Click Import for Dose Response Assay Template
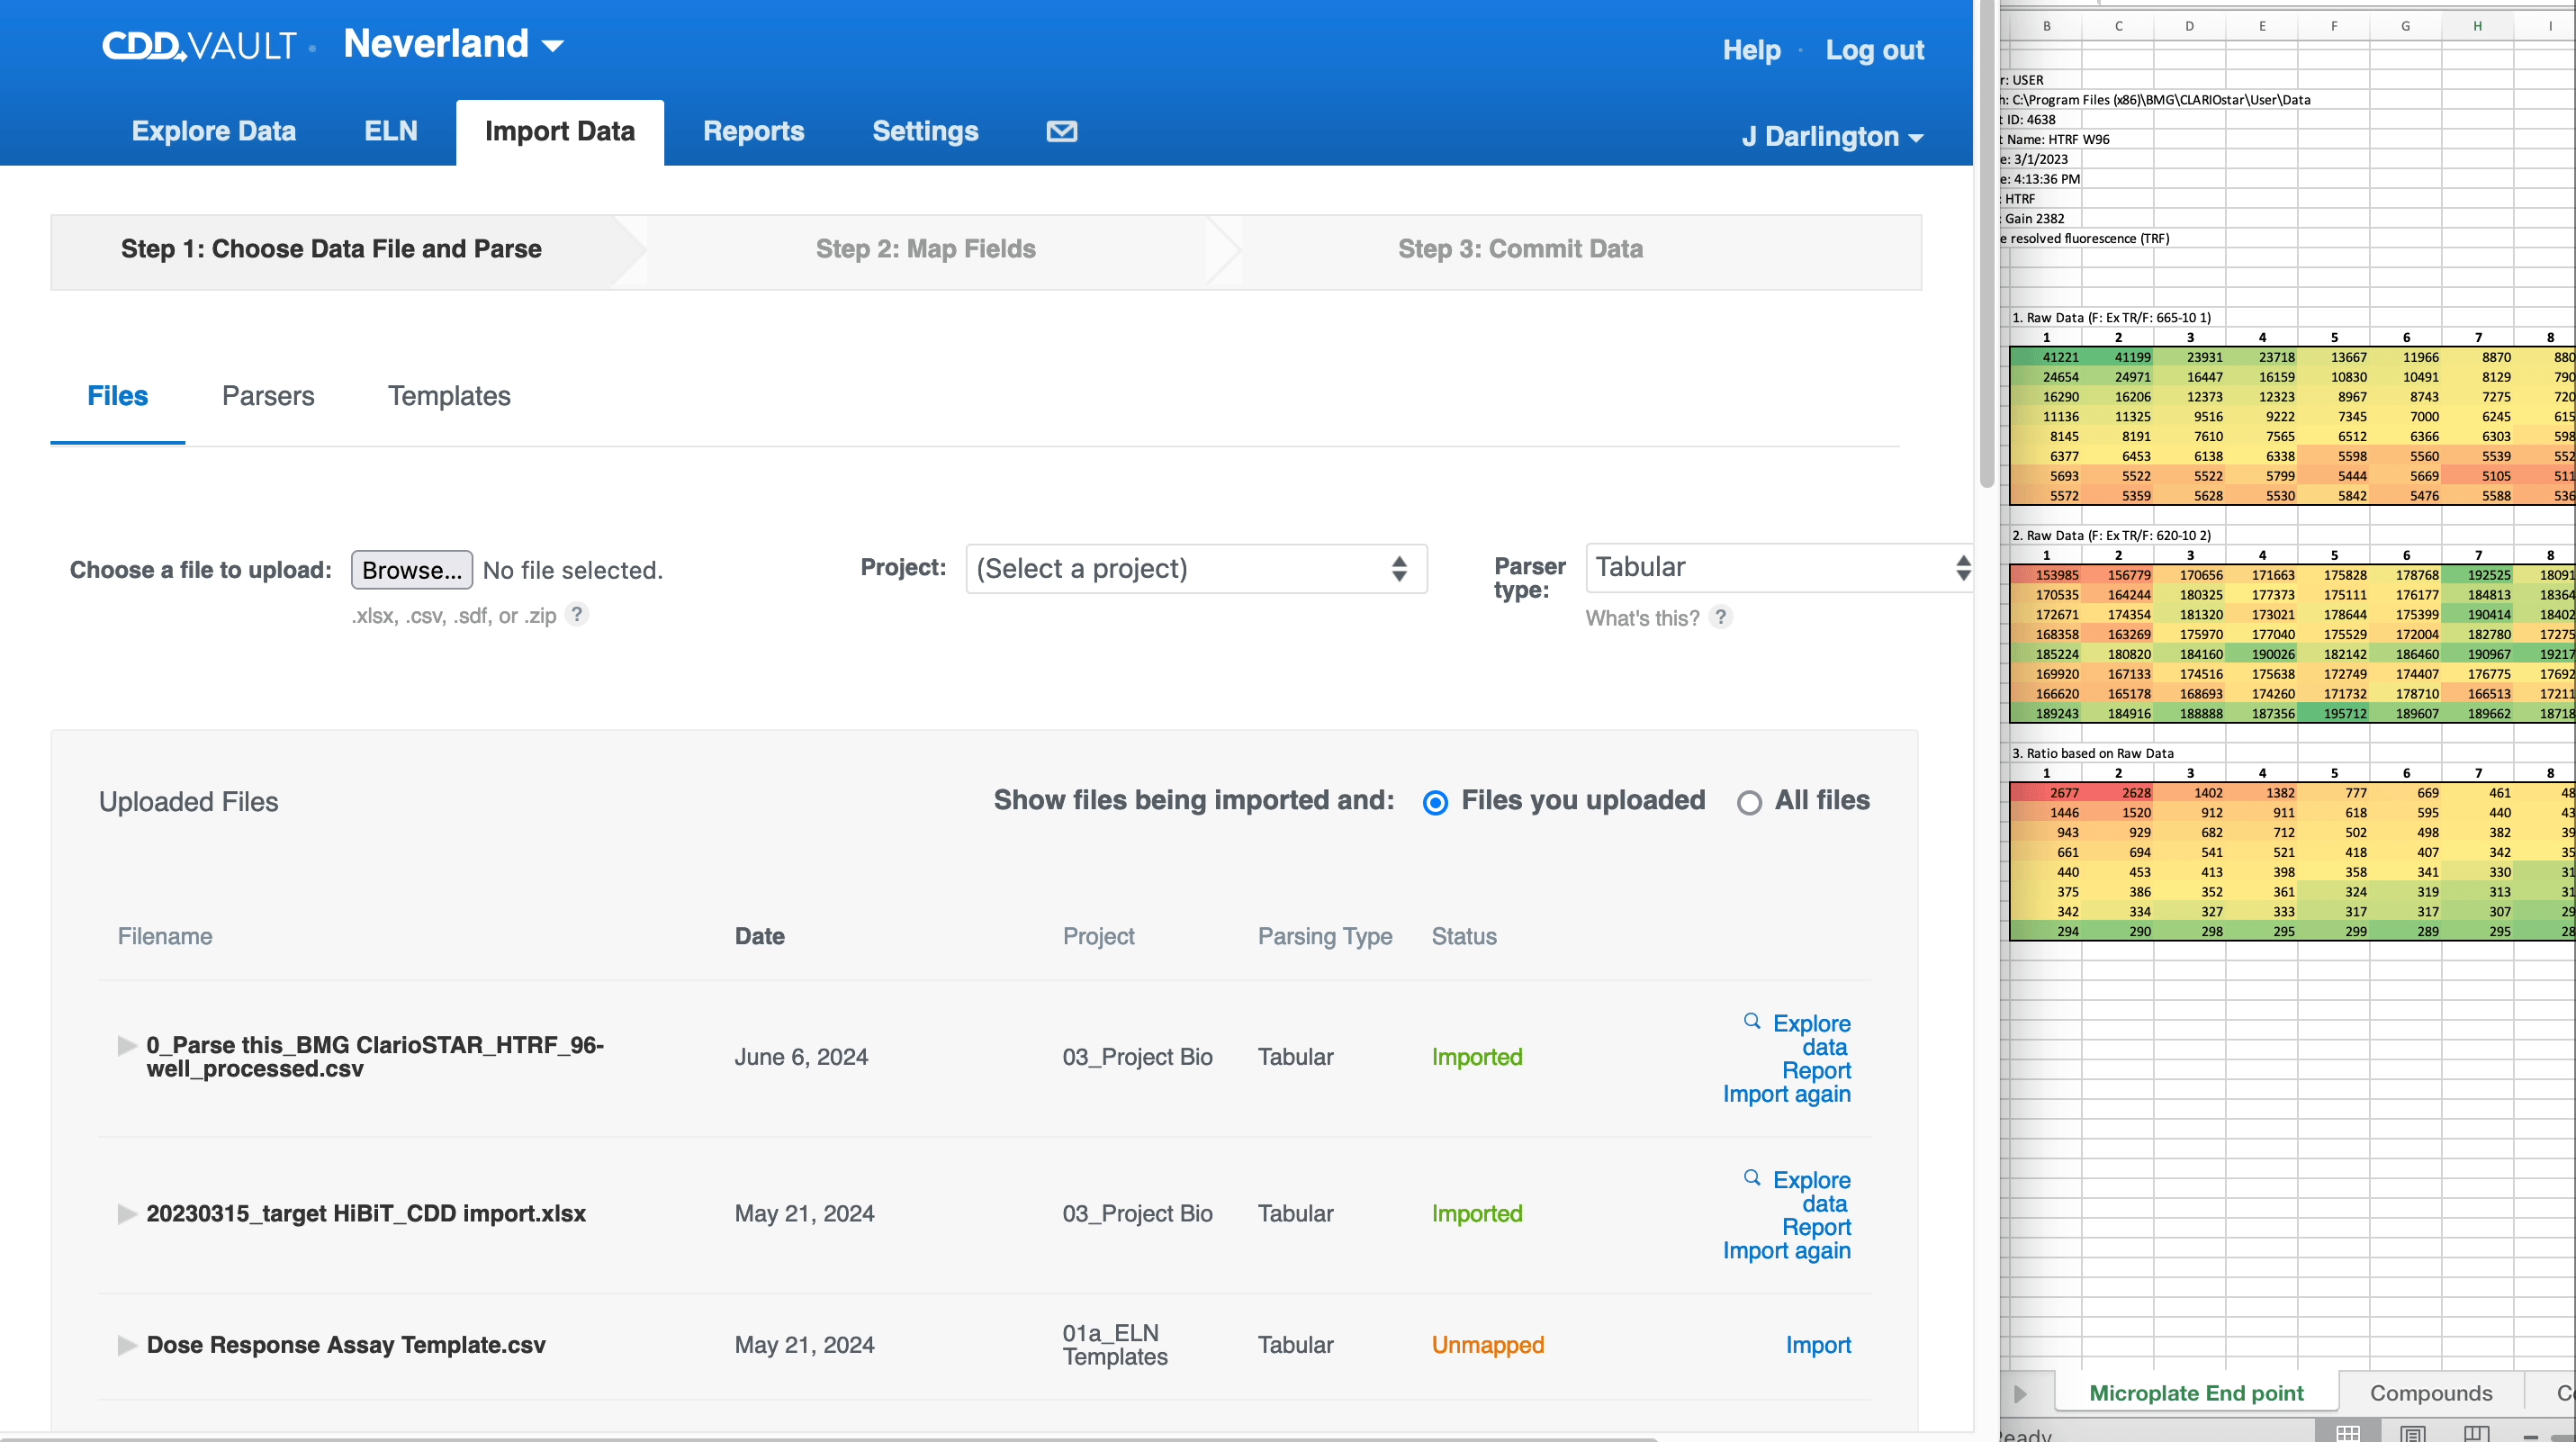2576x1442 pixels. (1818, 1345)
